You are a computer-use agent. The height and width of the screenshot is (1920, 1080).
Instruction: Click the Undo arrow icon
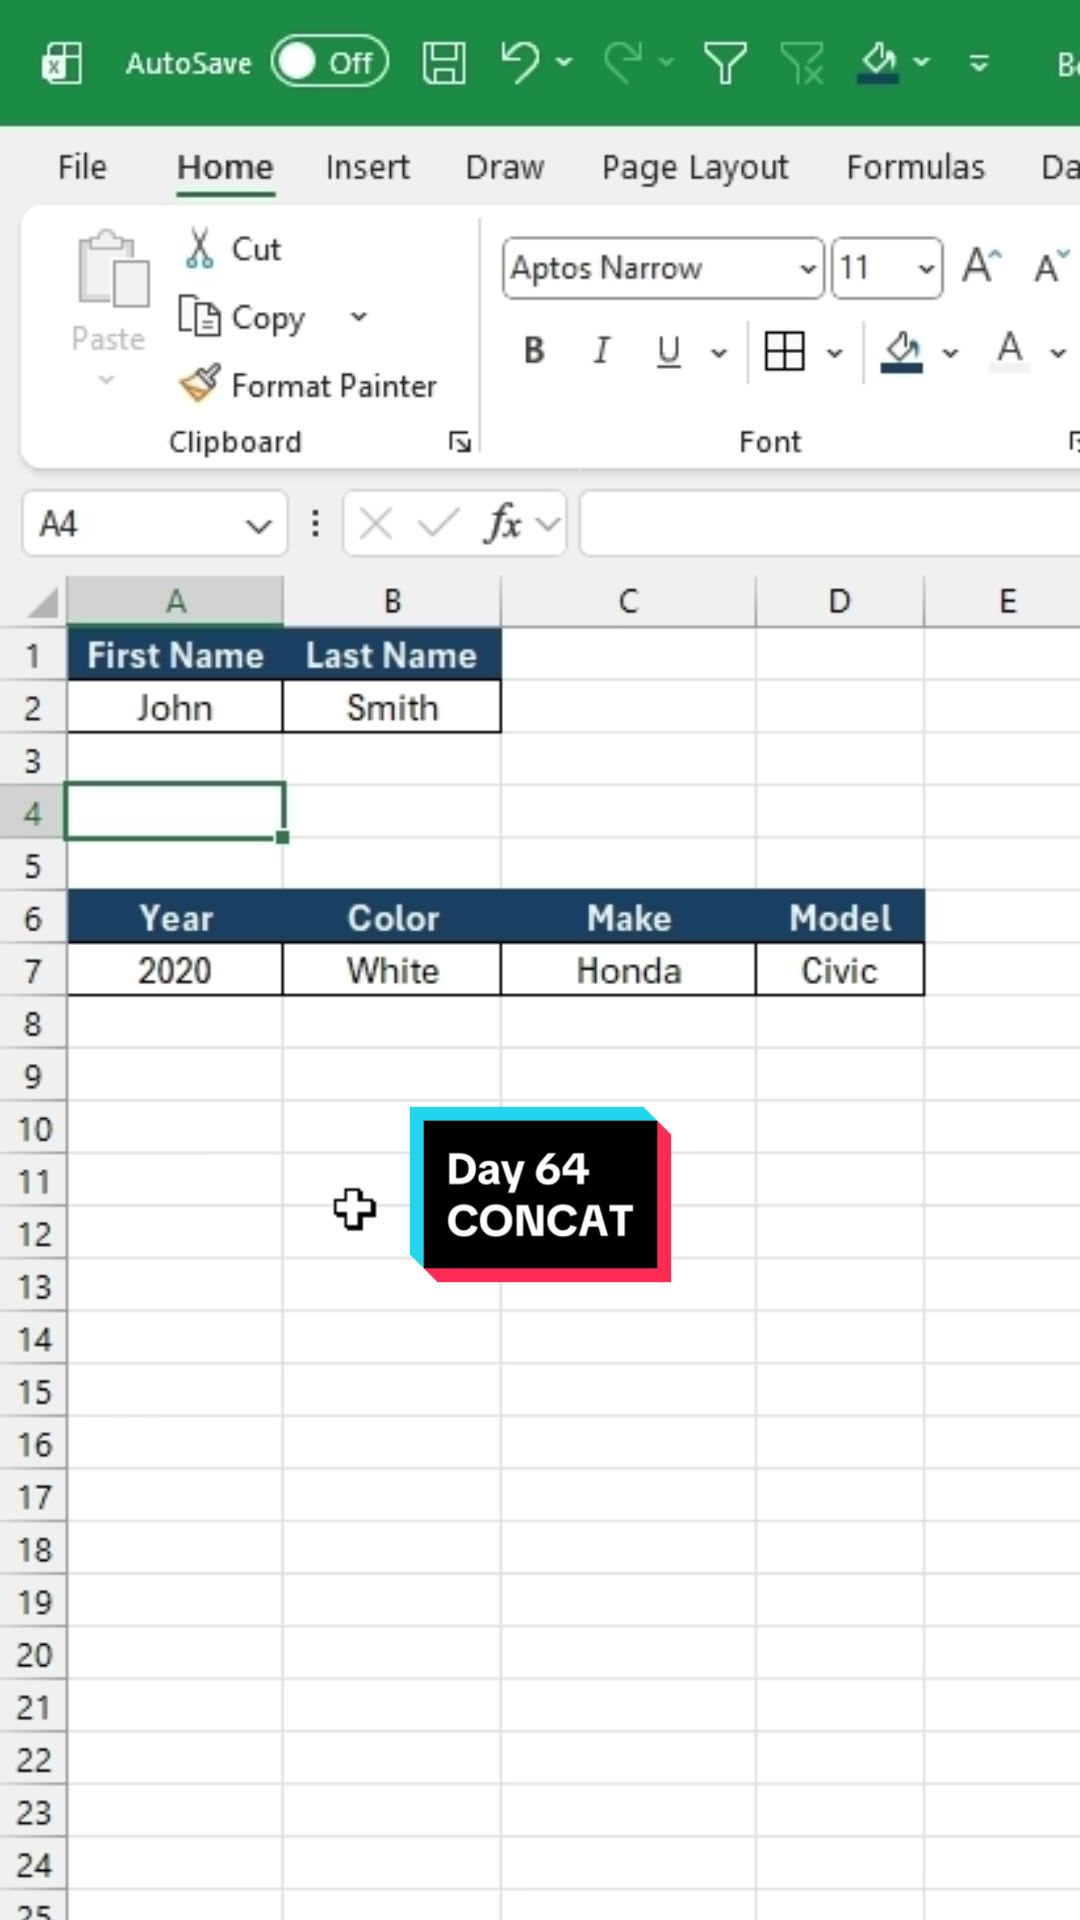point(520,62)
